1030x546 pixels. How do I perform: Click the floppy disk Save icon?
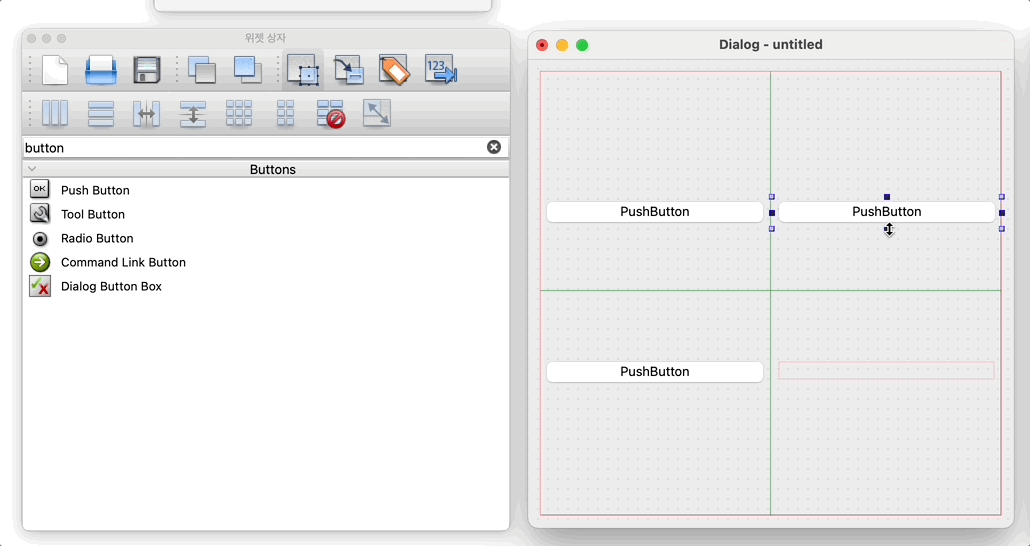pyautogui.click(x=147, y=70)
